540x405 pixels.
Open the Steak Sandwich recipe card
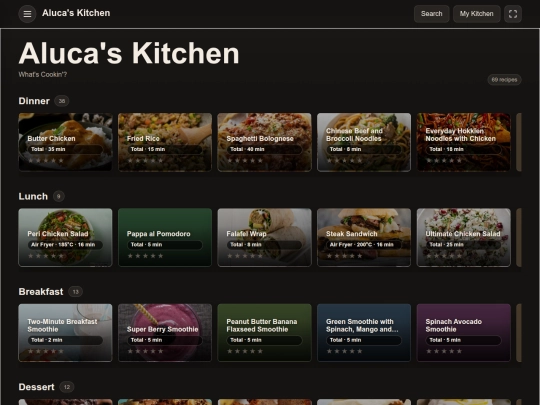pos(364,237)
